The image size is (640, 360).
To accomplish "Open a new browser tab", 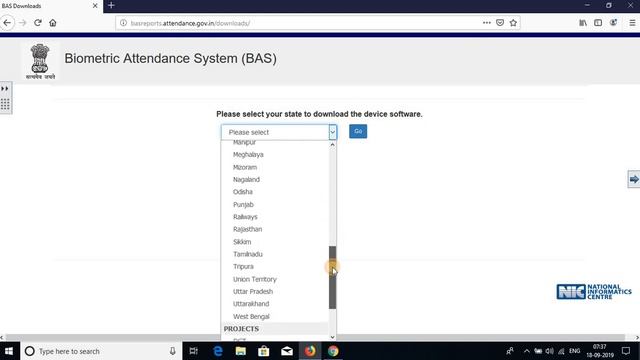I will click(111, 6).
